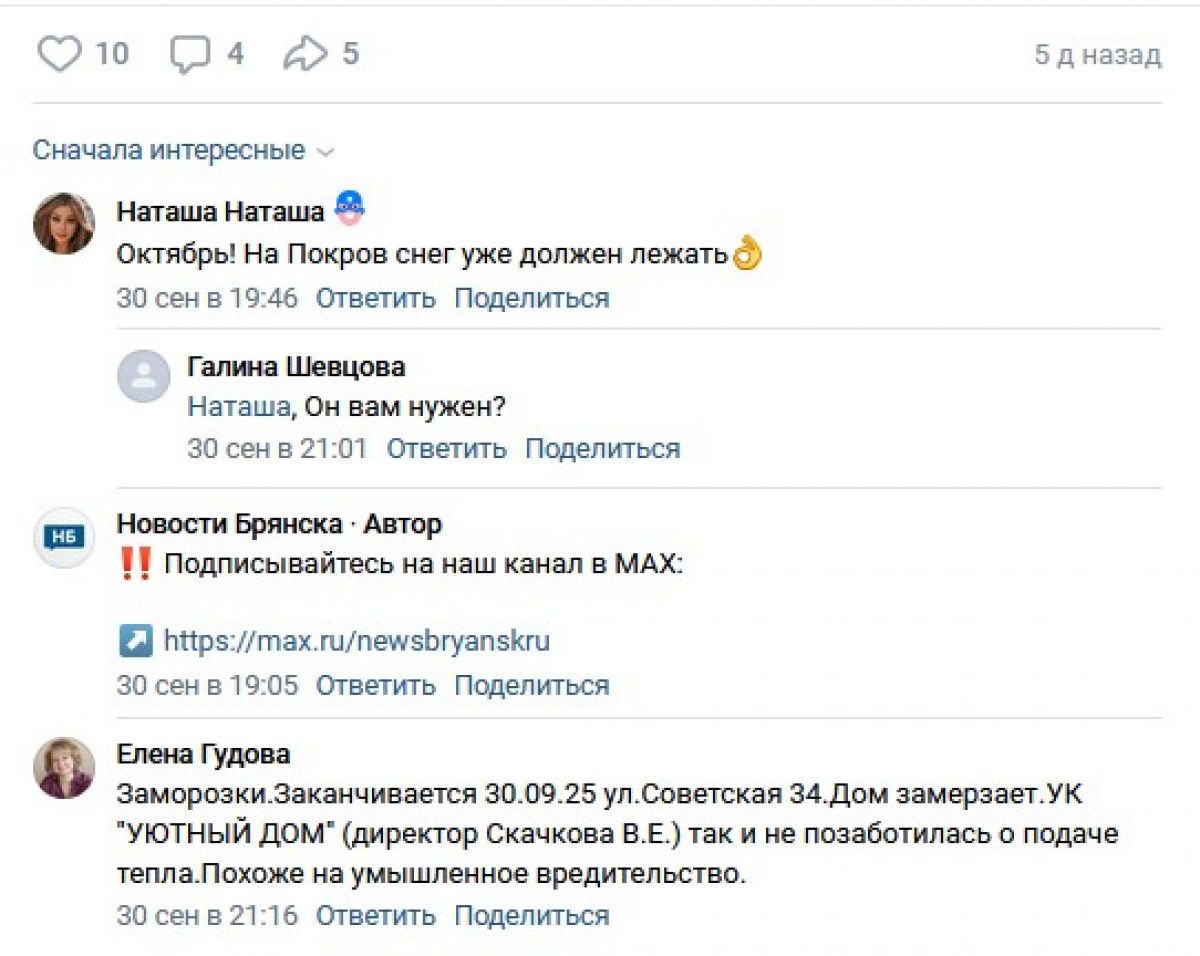Open Новости Брянска avatar icon
1200x956 pixels.
click(64, 537)
